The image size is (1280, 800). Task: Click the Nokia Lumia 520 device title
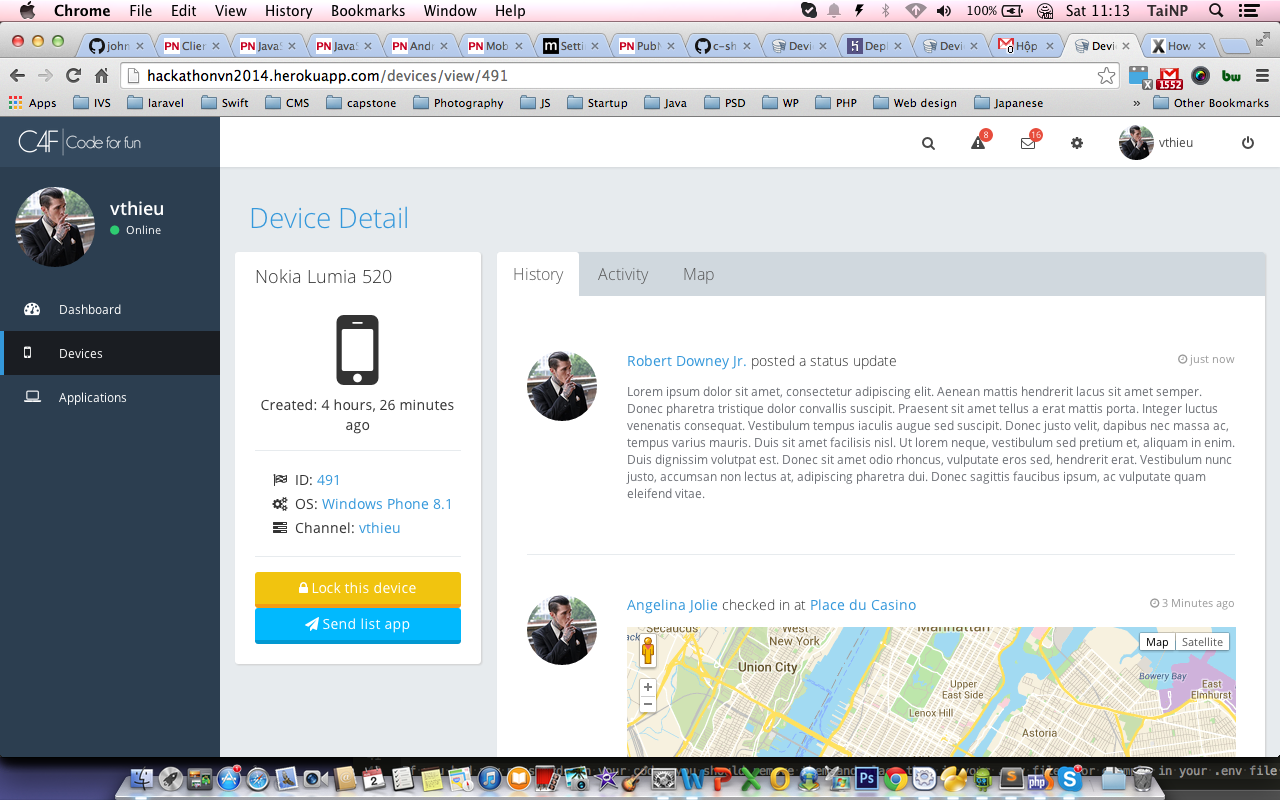coord(323,277)
